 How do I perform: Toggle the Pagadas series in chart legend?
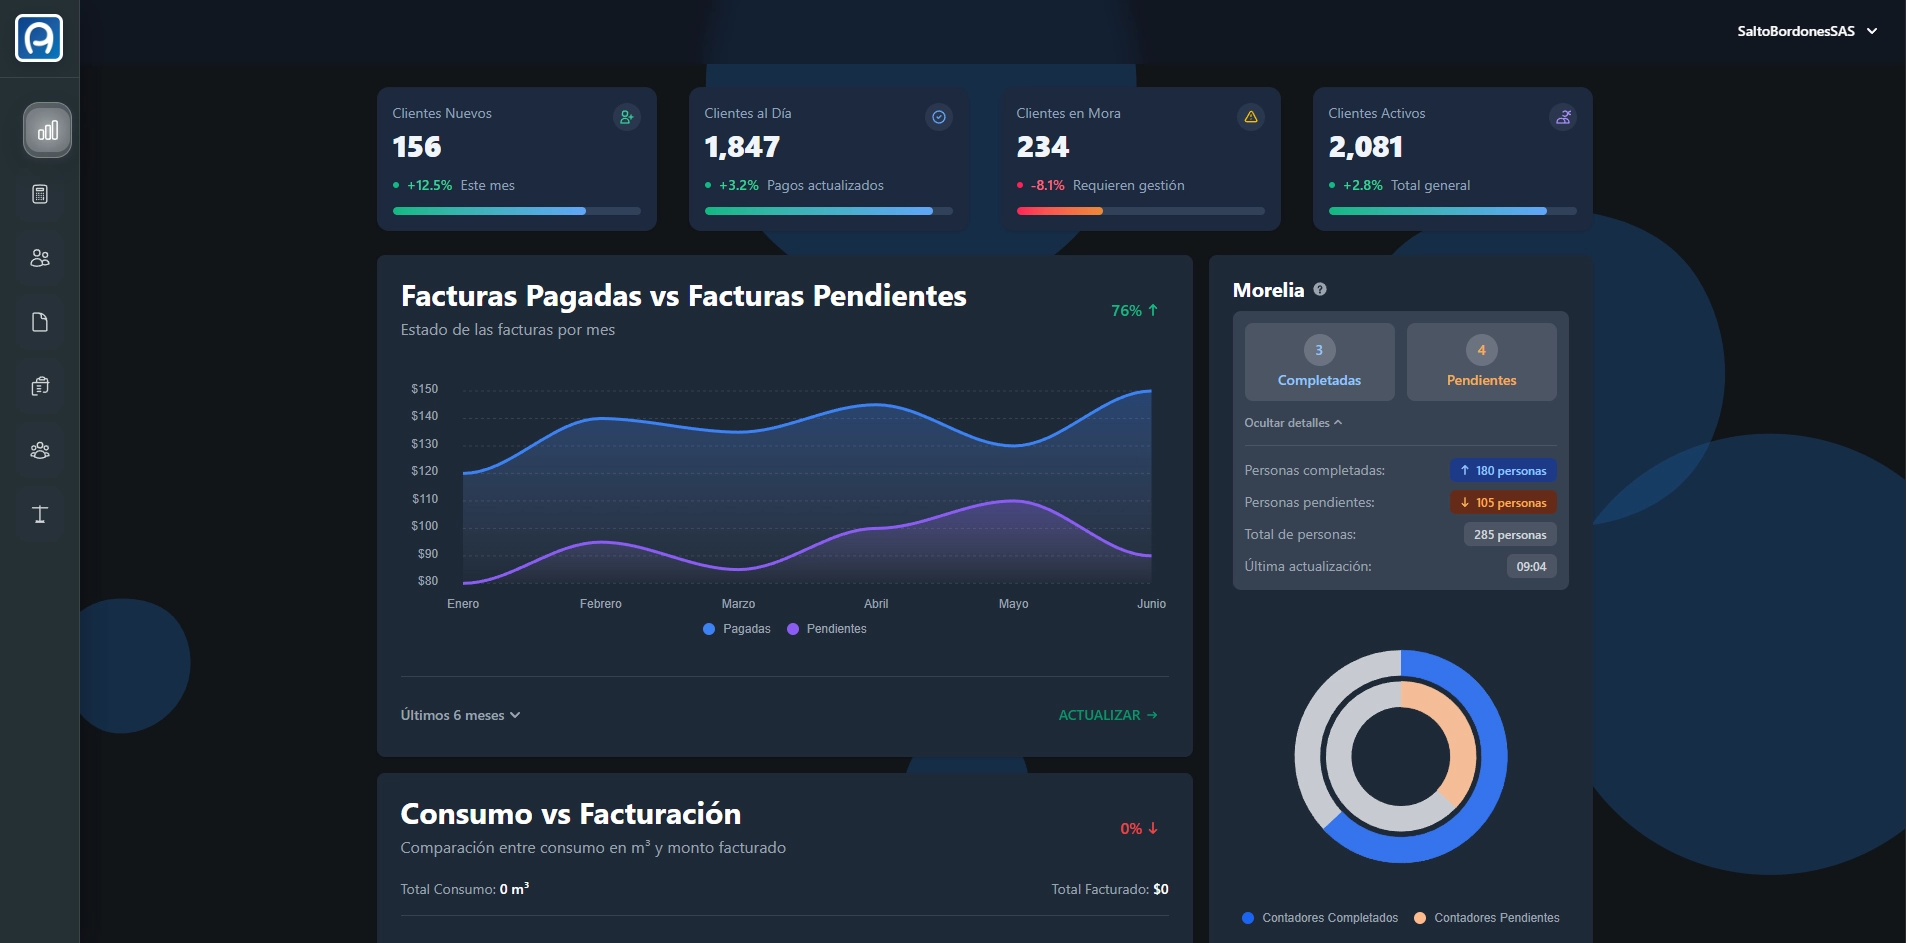[737, 629]
